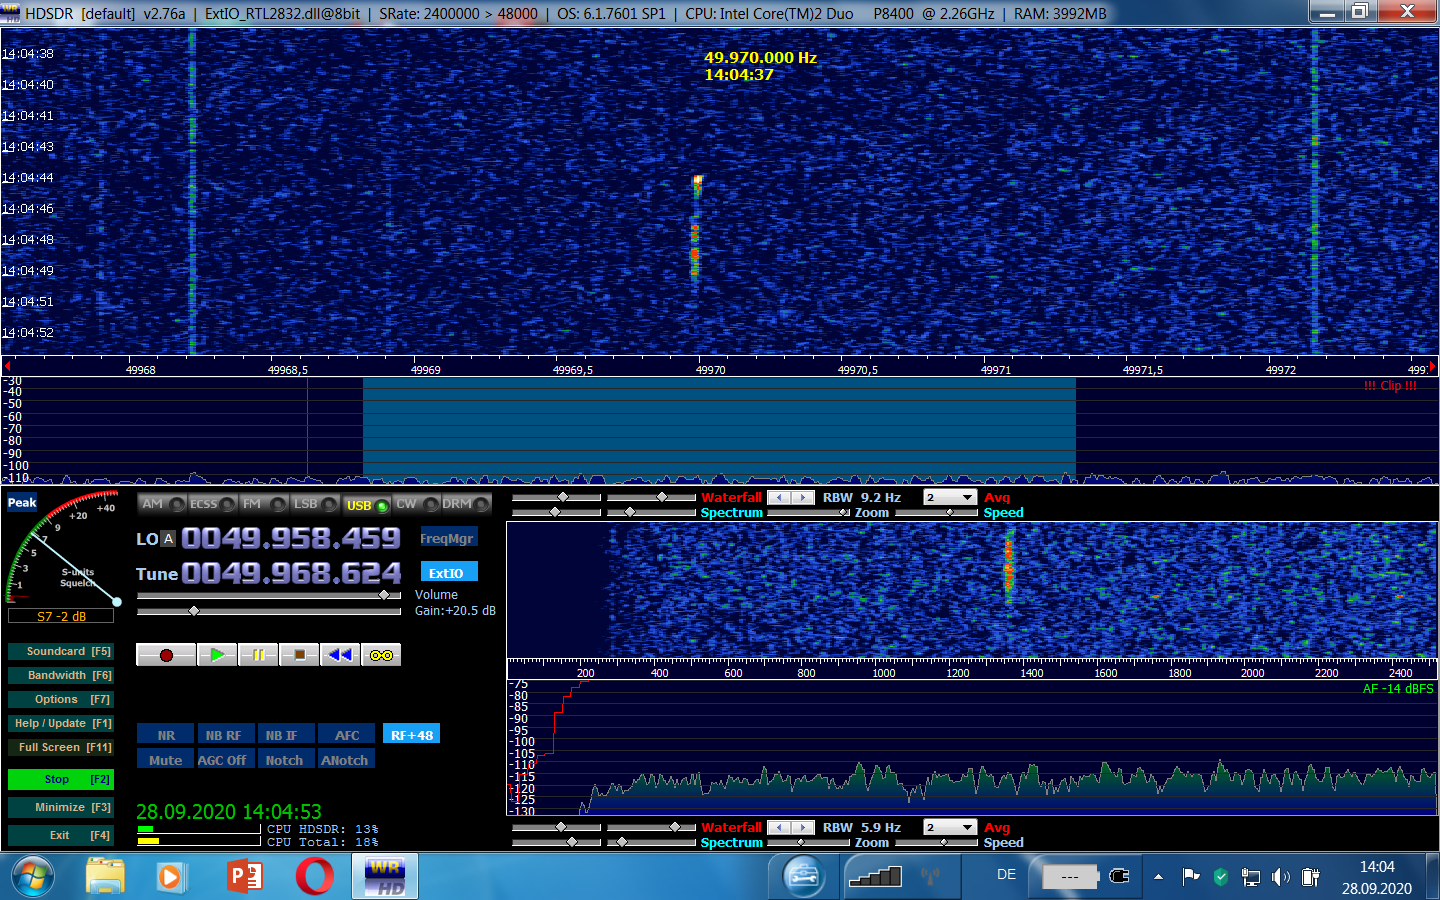Viewport: 1440px width, 900px height.
Task: Open Windows Explorer folder from taskbar
Action: tap(105, 877)
